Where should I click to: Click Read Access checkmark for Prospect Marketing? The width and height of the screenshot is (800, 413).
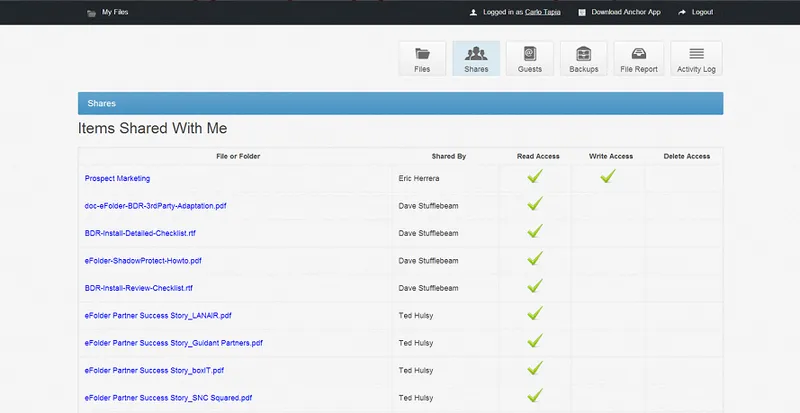point(535,177)
